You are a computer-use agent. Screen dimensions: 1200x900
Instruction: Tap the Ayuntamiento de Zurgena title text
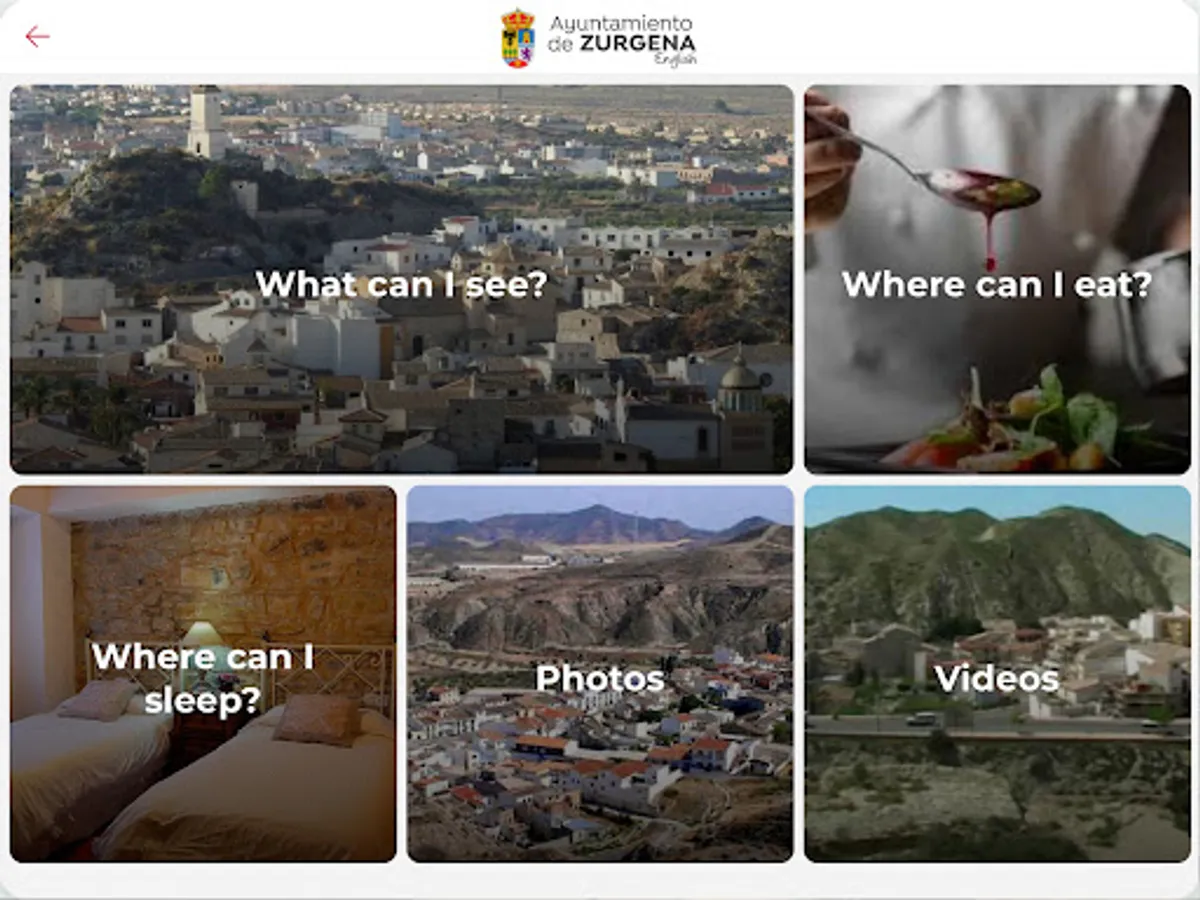(622, 33)
